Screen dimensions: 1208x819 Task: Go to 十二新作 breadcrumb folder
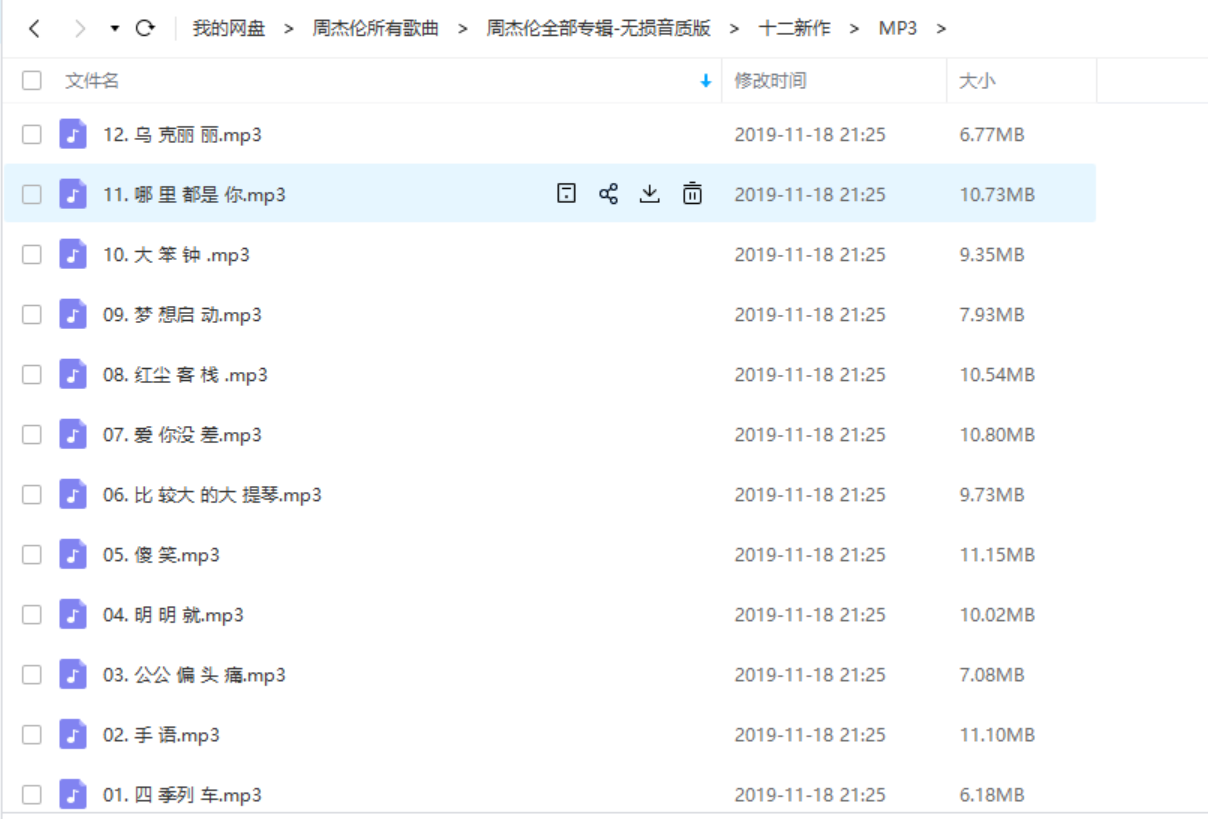click(795, 28)
